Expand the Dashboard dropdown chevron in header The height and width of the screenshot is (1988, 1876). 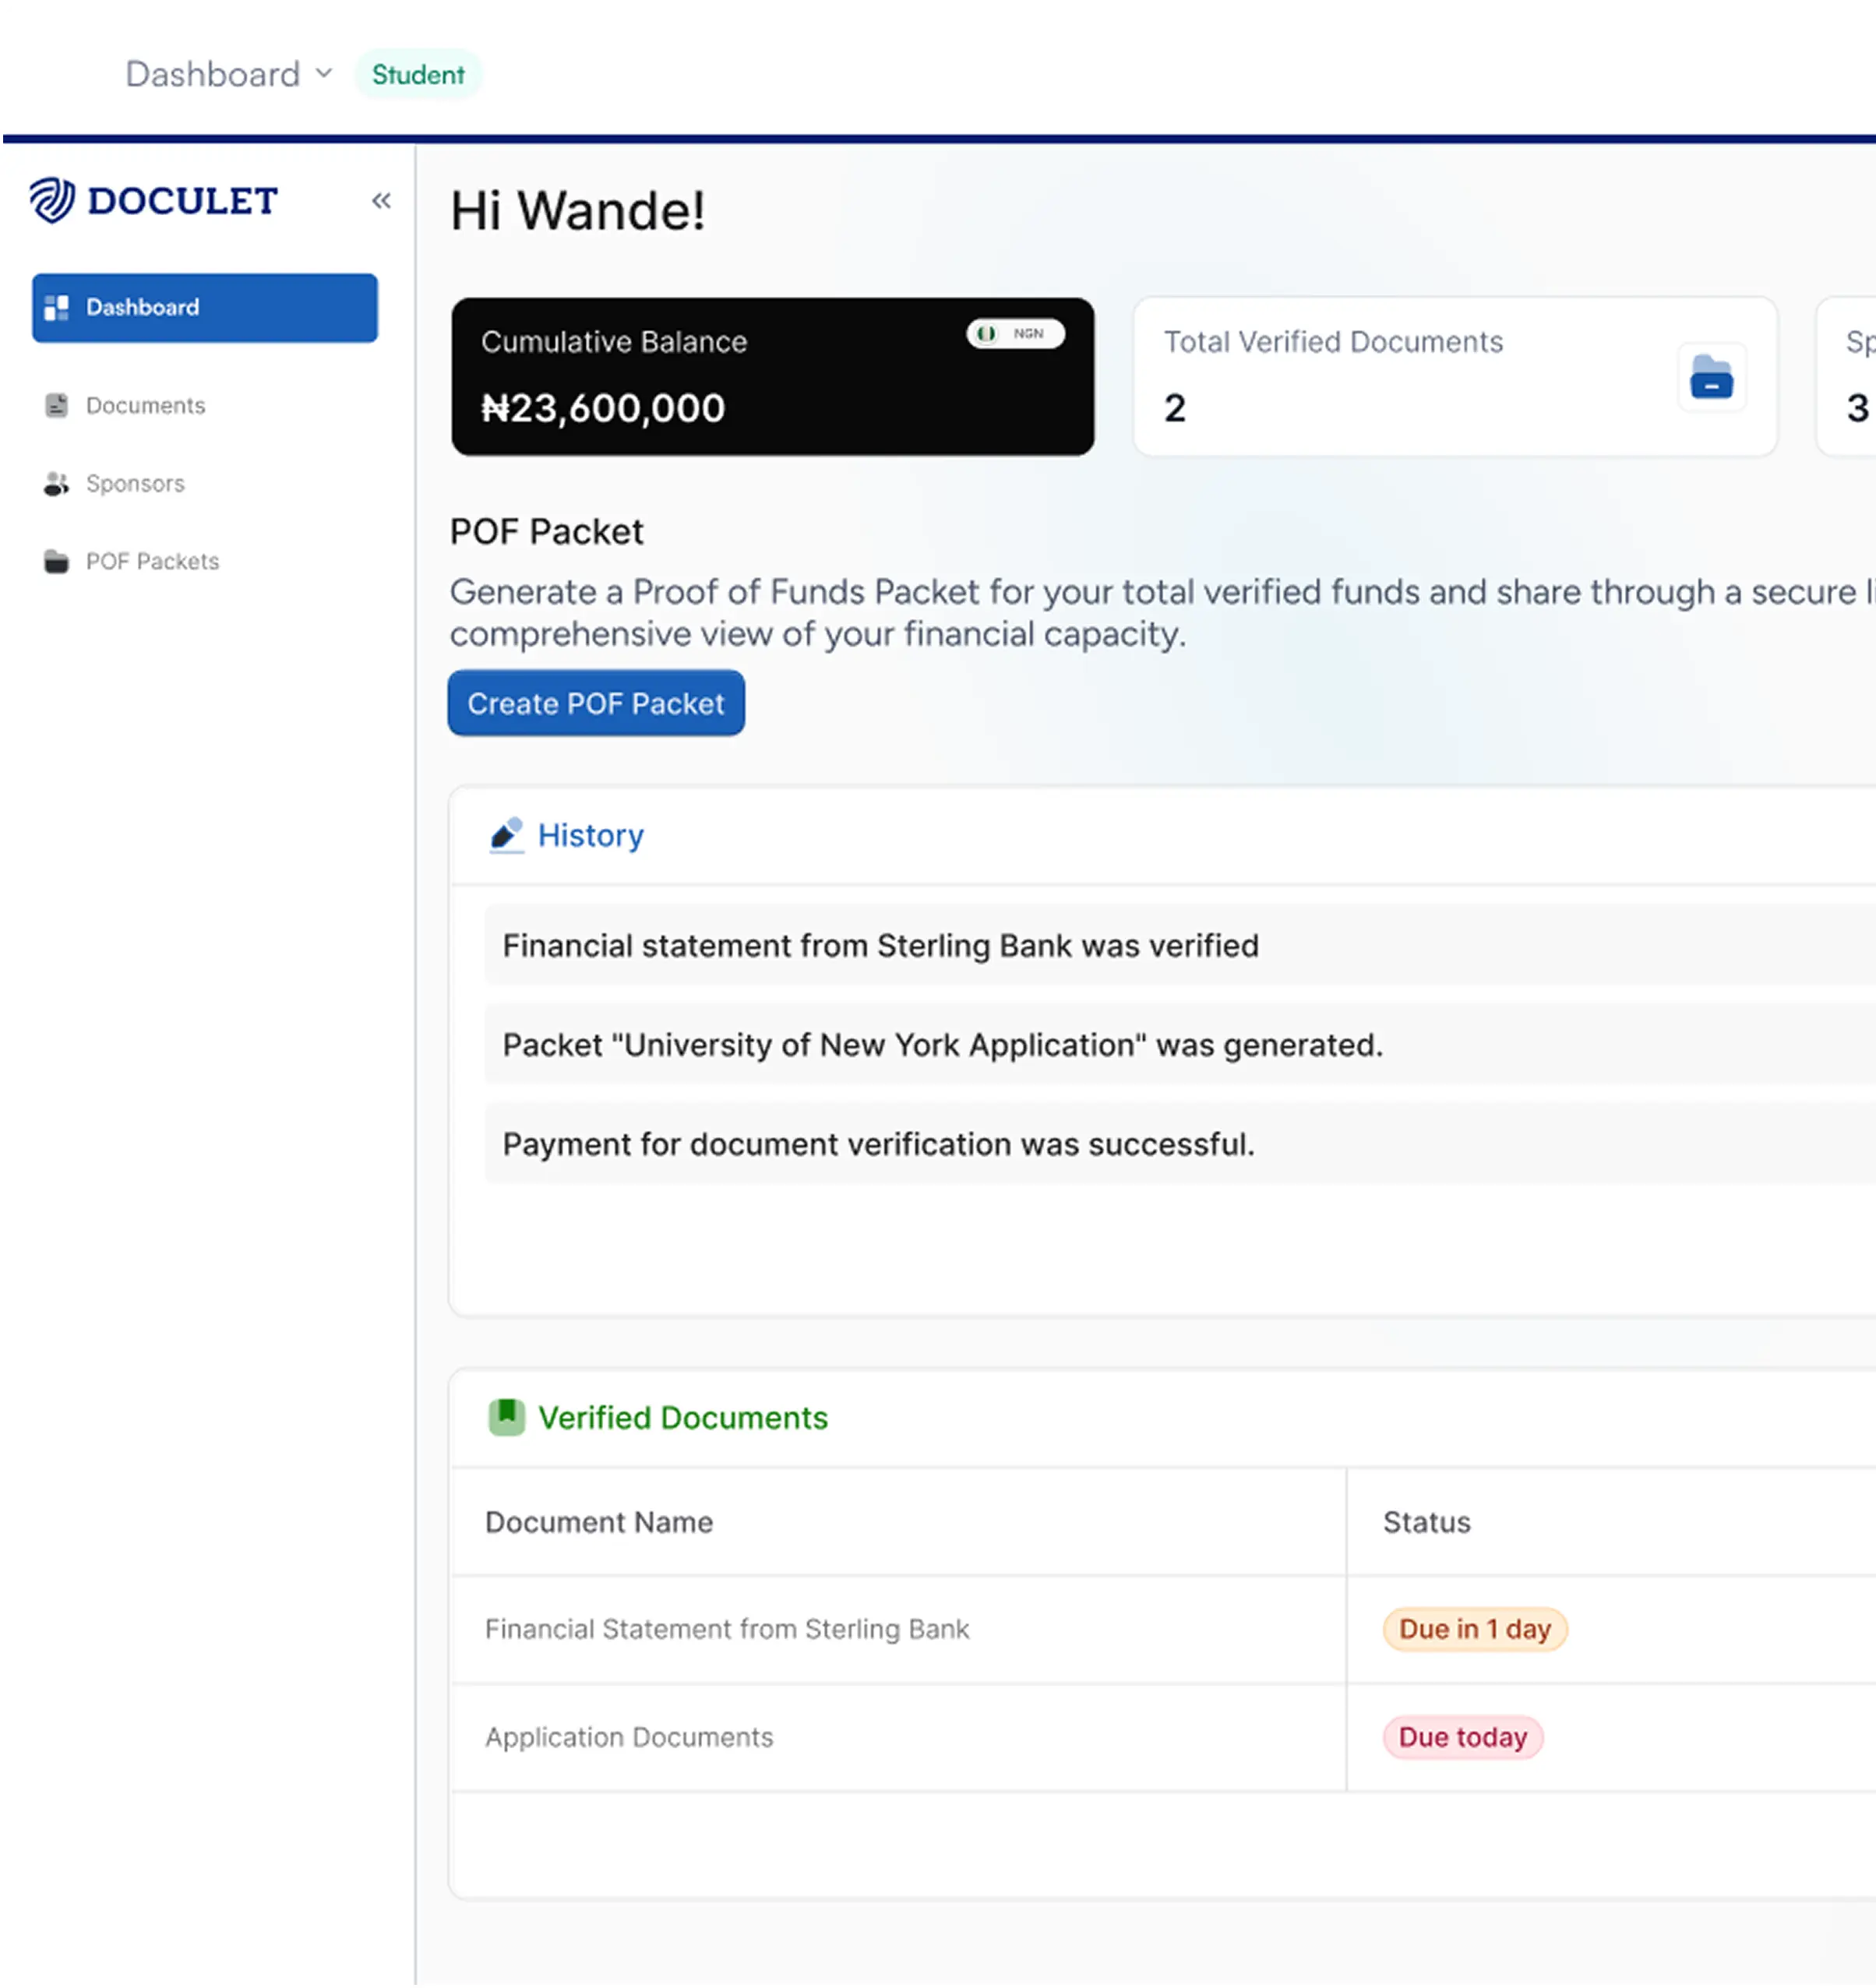pos(324,74)
